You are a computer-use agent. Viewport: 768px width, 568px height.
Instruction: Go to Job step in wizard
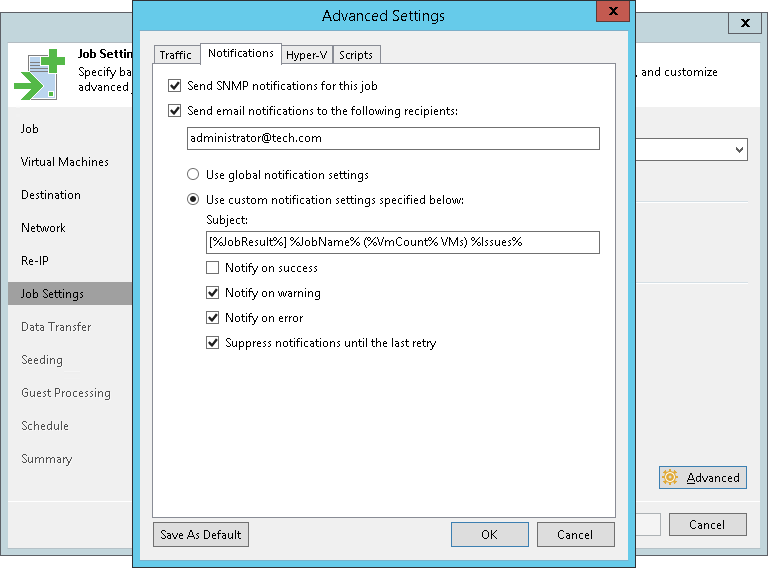pyautogui.click(x=30, y=129)
